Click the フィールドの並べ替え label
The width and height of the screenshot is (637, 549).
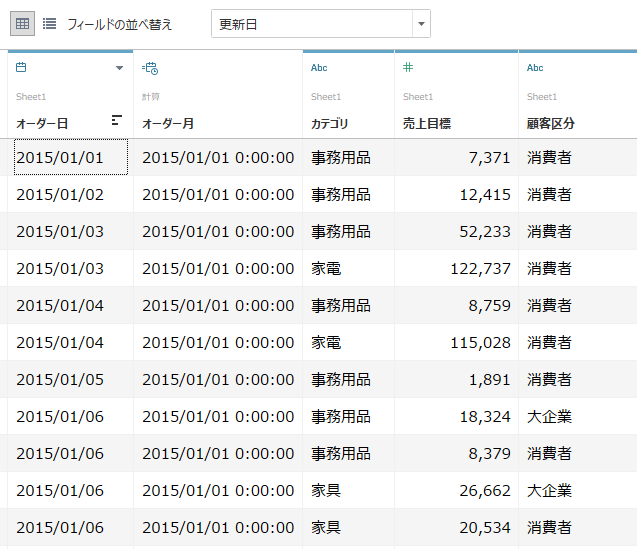tap(120, 24)
